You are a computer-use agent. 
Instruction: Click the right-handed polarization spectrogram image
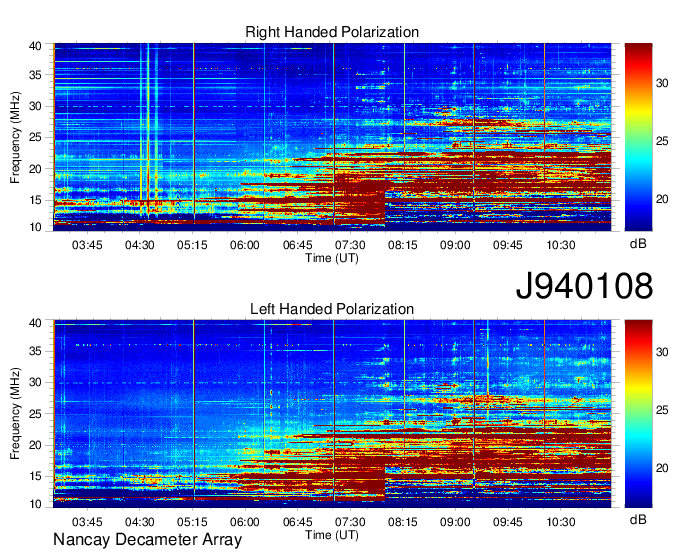[332, 137]
